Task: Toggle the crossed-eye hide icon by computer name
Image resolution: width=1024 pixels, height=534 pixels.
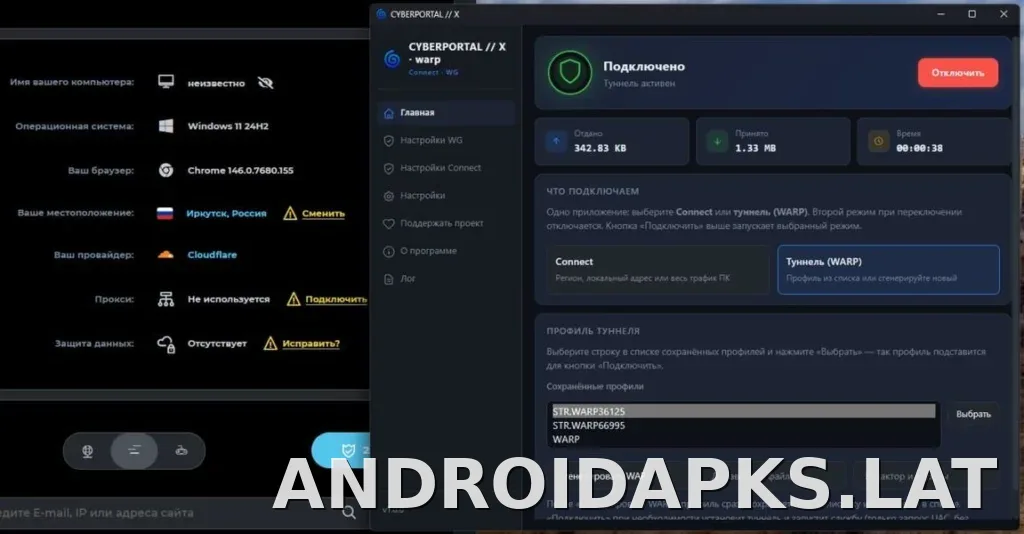Action: 265,83
